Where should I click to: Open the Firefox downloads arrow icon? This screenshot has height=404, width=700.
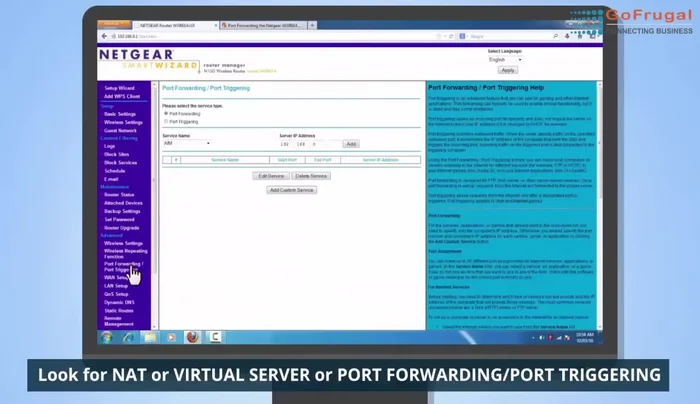coord(567,36)
